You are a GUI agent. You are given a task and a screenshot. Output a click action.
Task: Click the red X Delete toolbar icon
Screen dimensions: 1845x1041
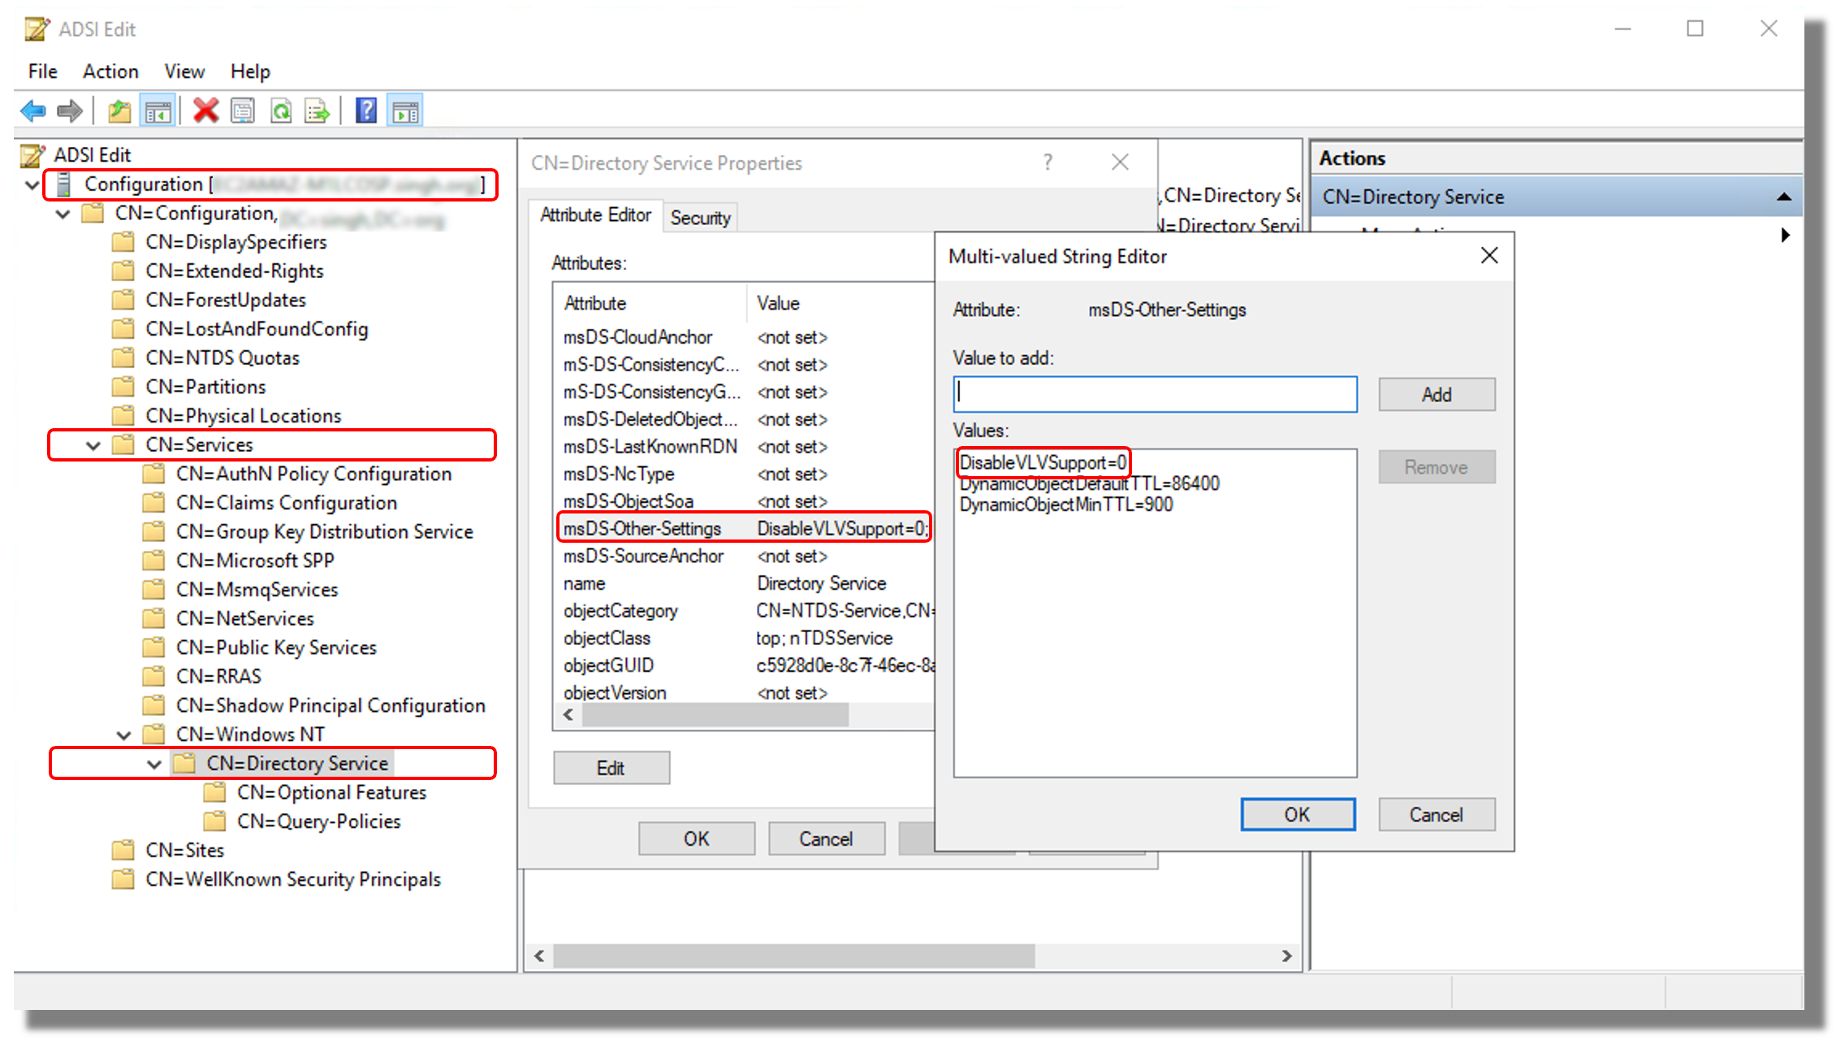tap(205, 110)
